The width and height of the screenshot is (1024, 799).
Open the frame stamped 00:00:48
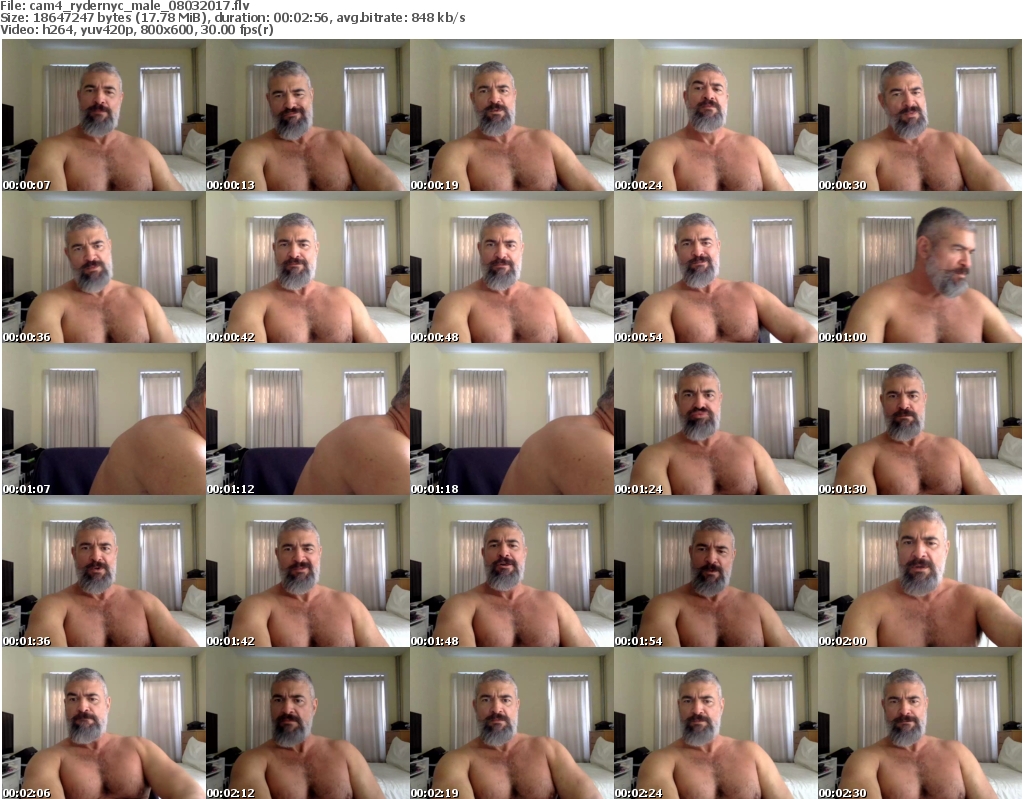click(511, 267)
